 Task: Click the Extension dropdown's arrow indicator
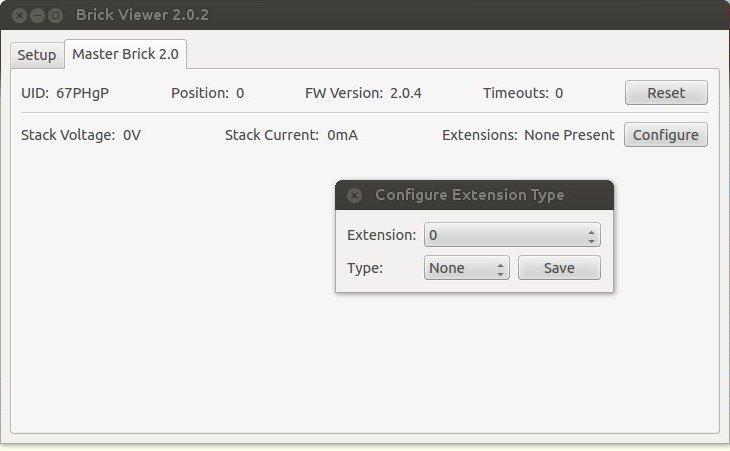pyautogui.click(x=591, y=236)
